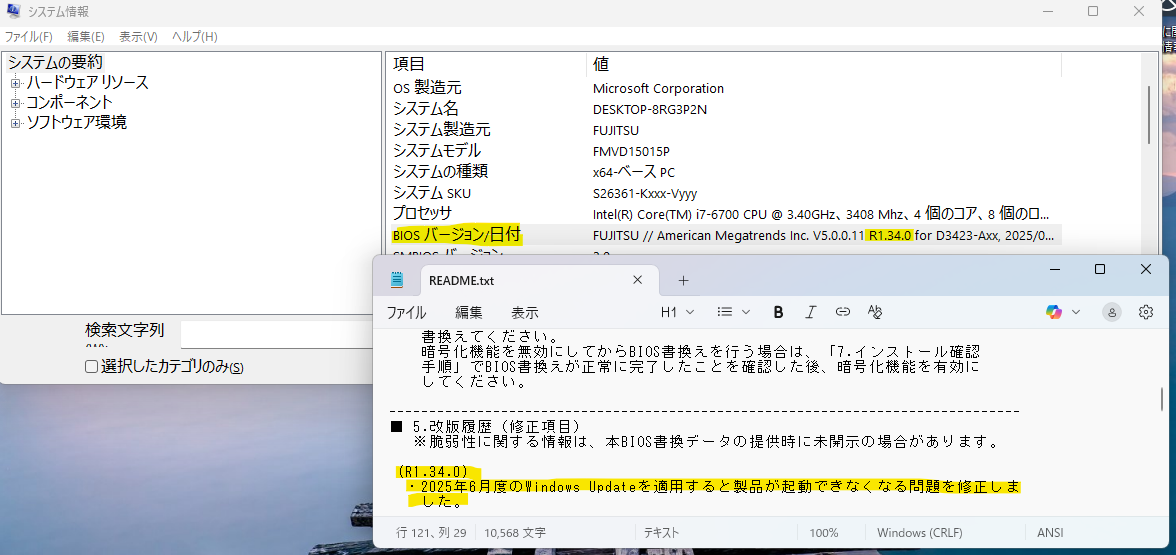Screen dimensions: 1176x555
Task: Expand ソフトウェア環境 tree node
Action: 16,123
